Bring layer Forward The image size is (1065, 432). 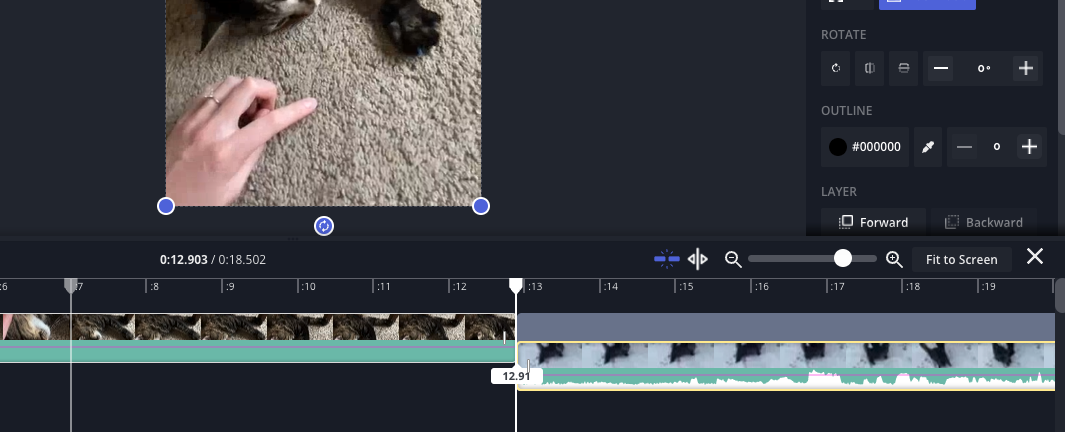(874, 222)
